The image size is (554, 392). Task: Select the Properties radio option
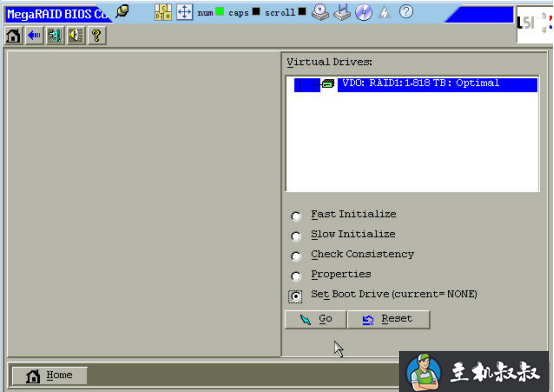click(296, 276)
